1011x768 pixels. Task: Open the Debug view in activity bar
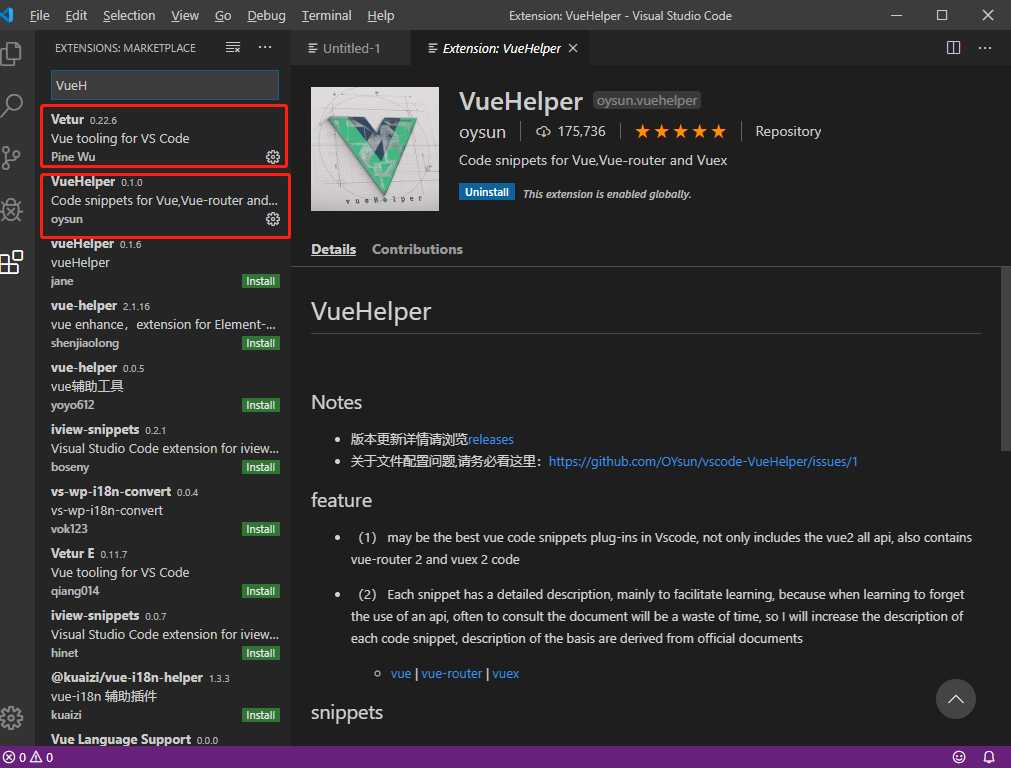(12, 210)
